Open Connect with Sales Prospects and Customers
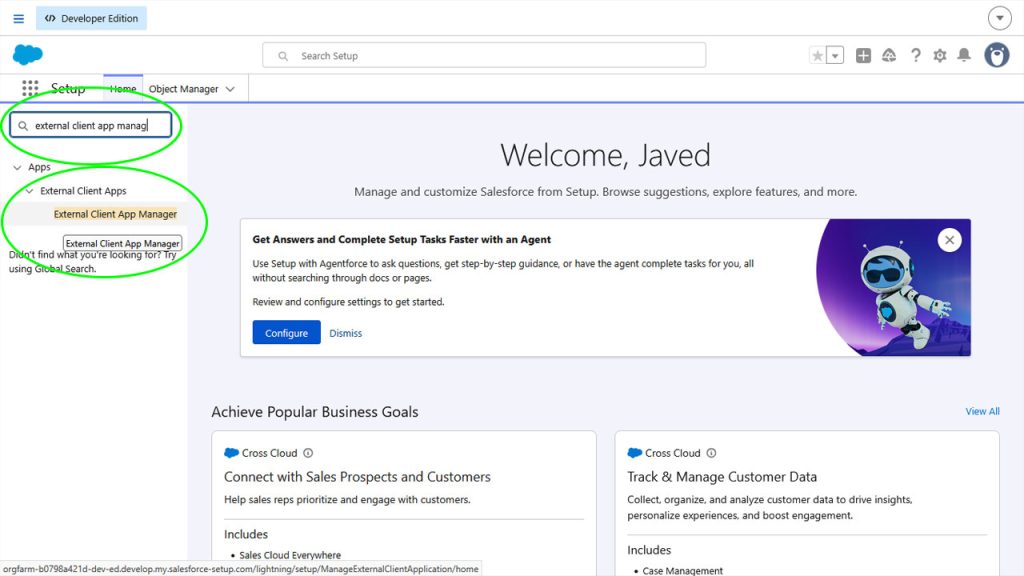Image resolution: width=1024 pixels, height=576 pixels. 357,477
